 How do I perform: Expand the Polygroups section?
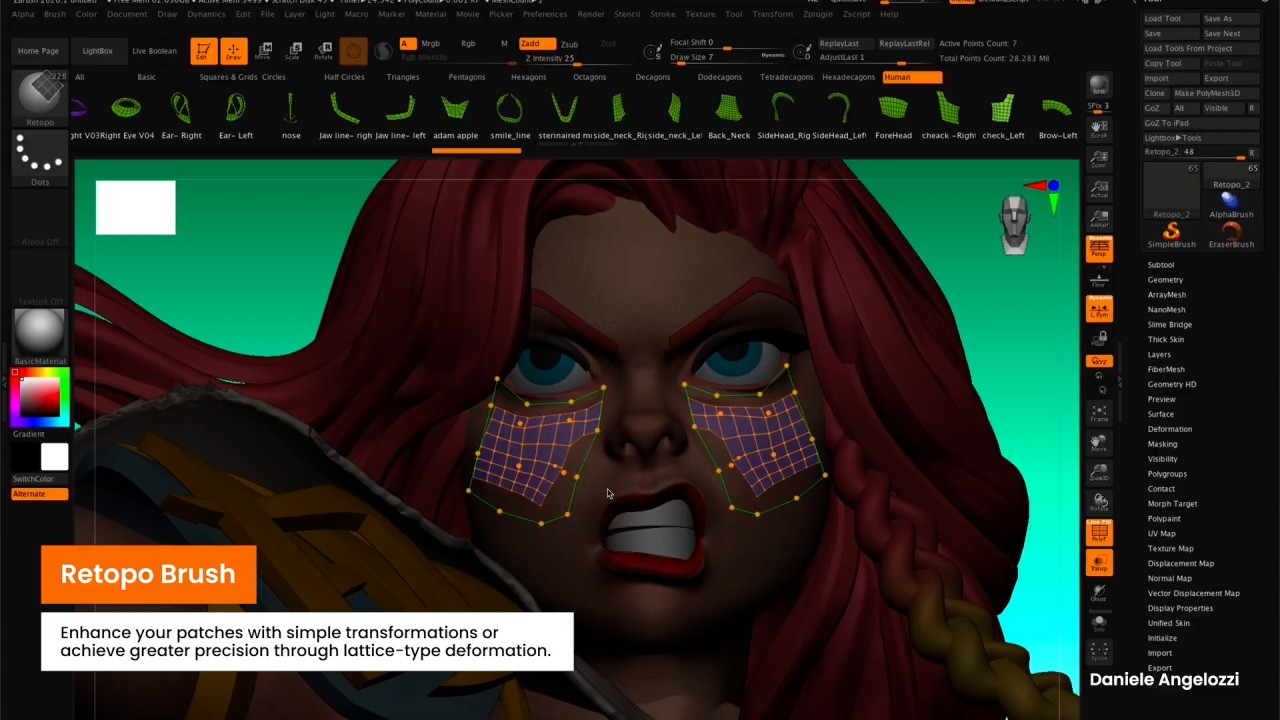tap(1167, 474)
